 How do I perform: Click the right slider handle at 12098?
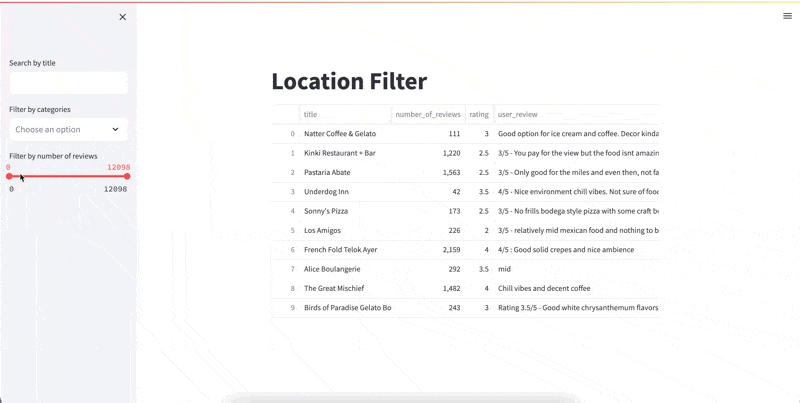[x=127, y=177]
